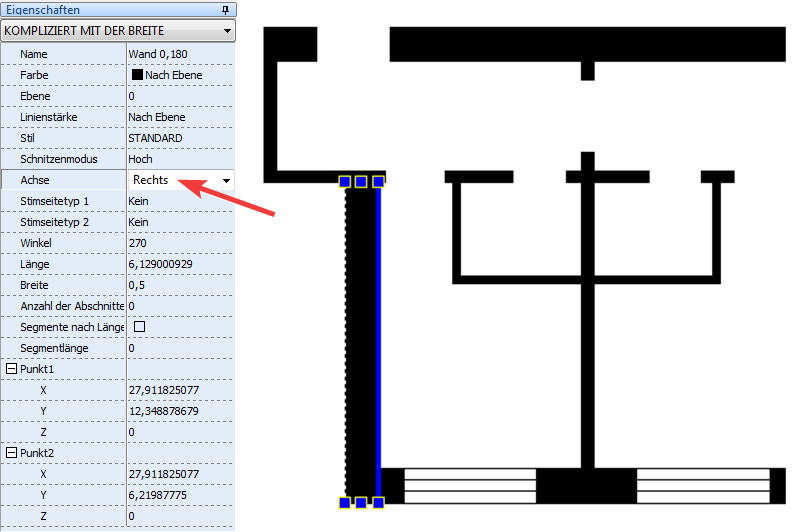The image size is (806, 532).
Task: Open the Achse dropdown arrow
Action: click(x=227, y=181)
